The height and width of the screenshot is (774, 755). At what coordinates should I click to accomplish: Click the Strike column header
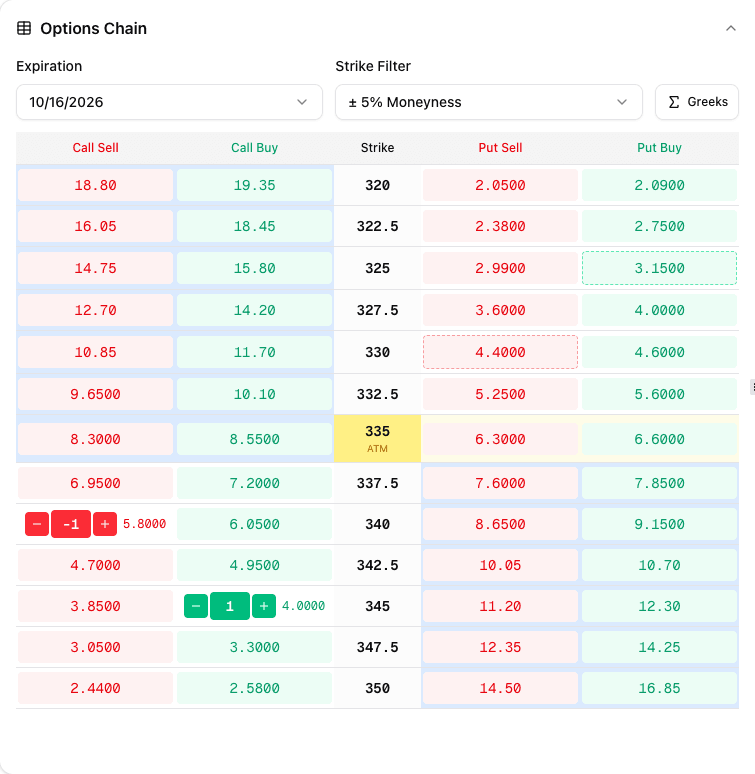[x=378, y=148]
